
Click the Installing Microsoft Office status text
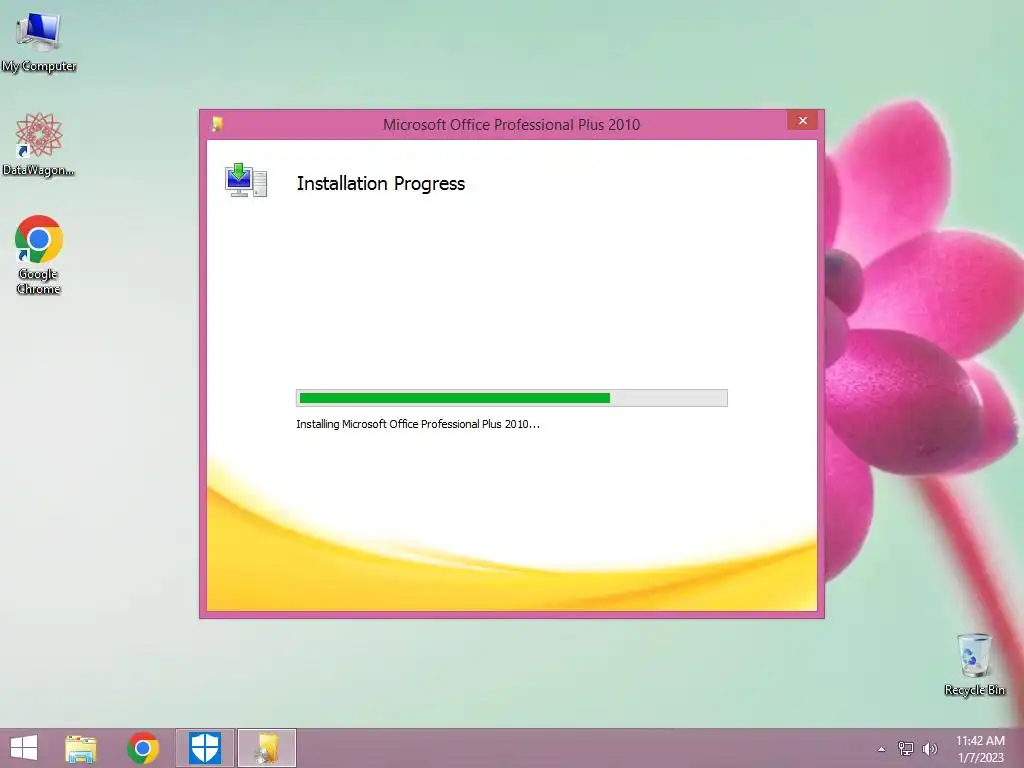coord(418,424)
